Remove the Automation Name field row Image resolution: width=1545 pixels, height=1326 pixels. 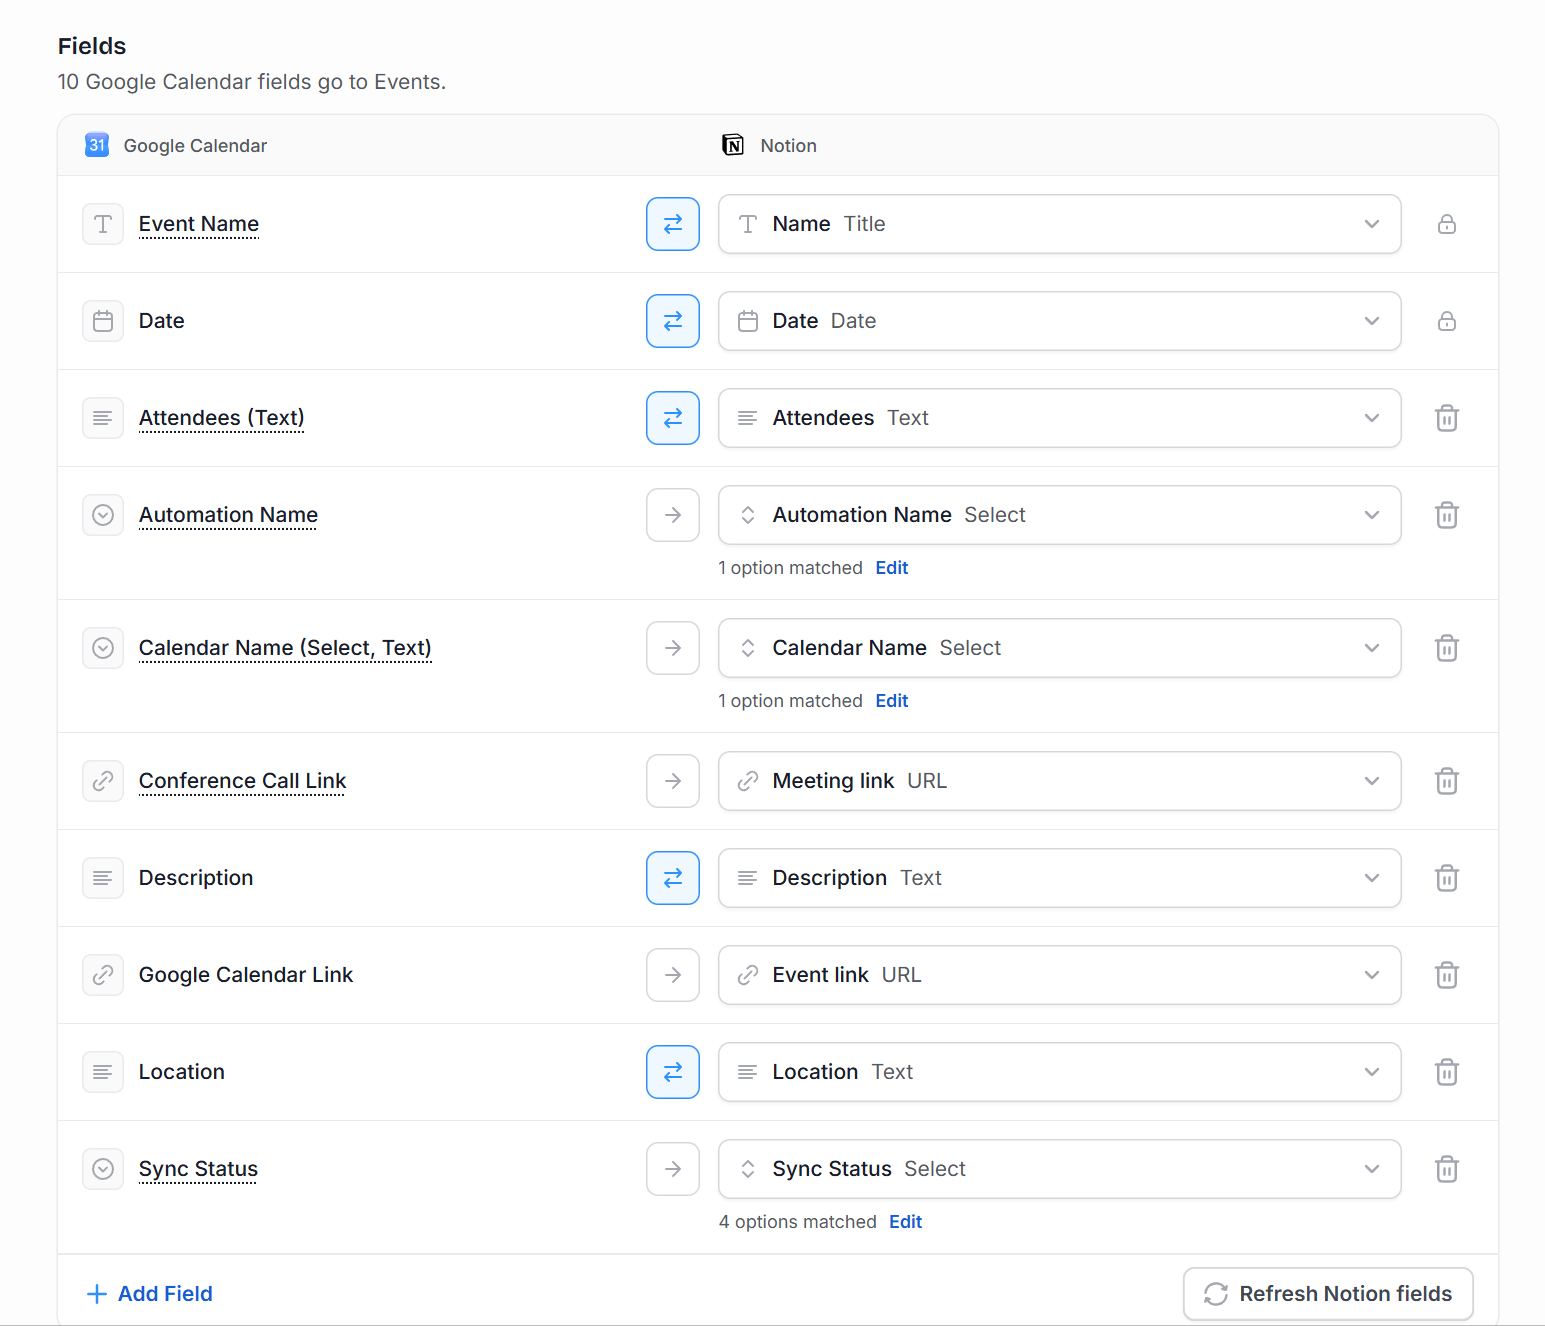1446,515
